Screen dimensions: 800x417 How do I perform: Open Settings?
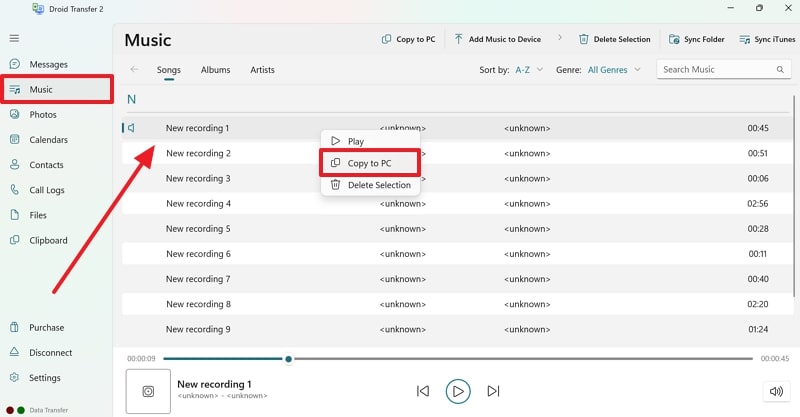(x=44, y=377)
